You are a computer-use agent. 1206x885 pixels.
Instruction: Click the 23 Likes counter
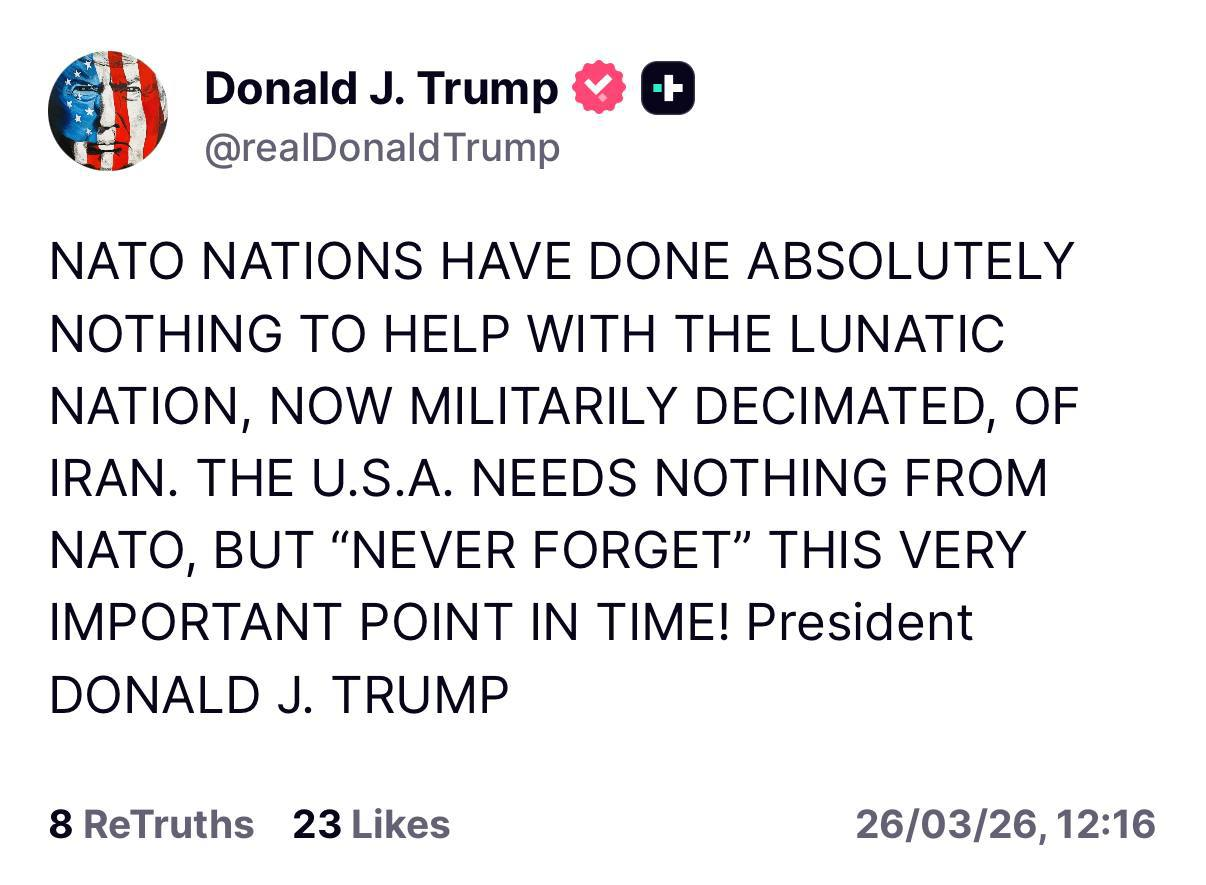[x=371, y=826]
